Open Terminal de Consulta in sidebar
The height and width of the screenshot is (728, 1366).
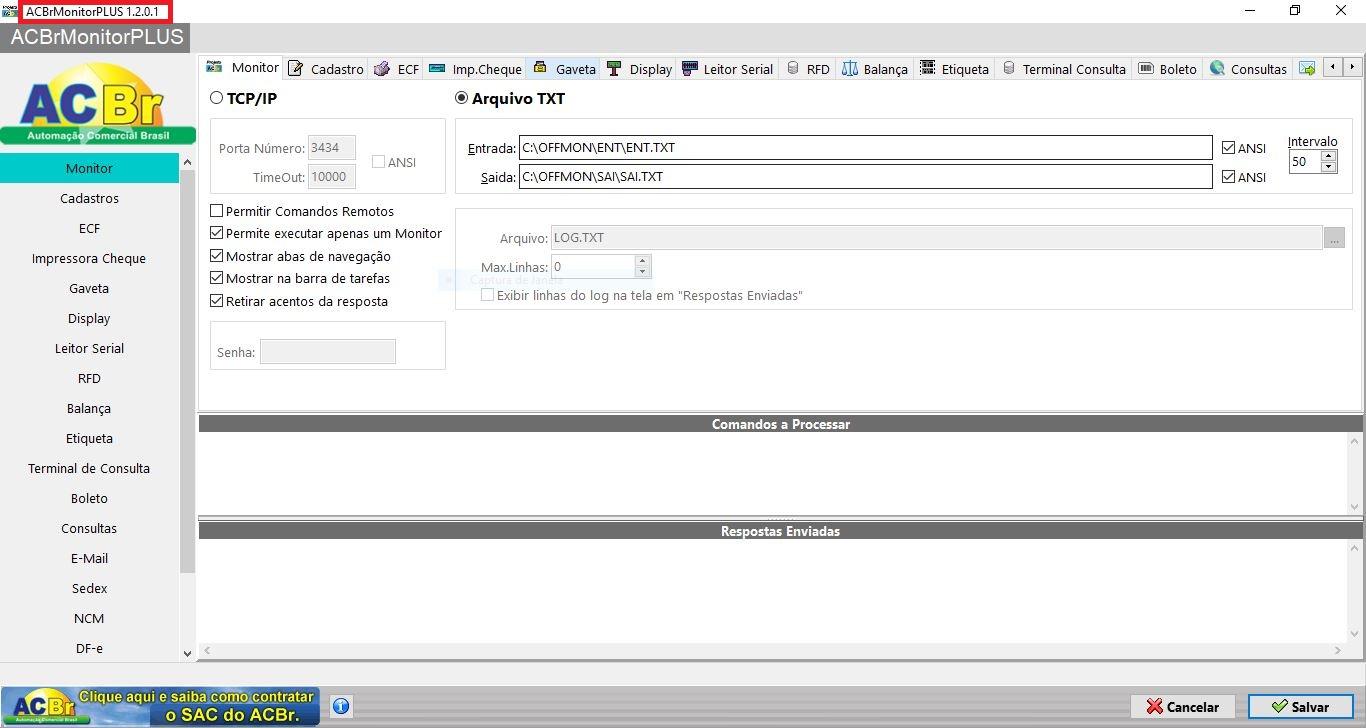[x=89, y=468]
